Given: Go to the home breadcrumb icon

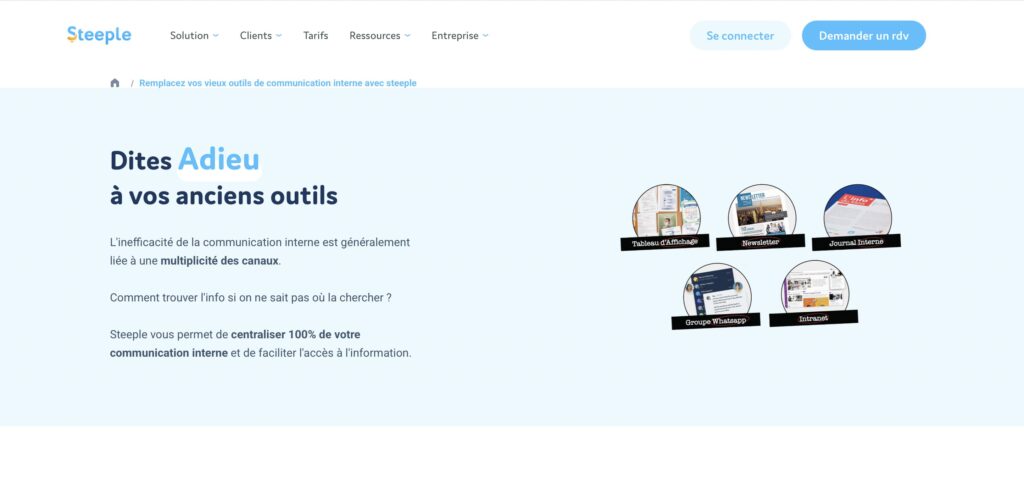Looking at the screenshot, I should [x=115, y=83].
